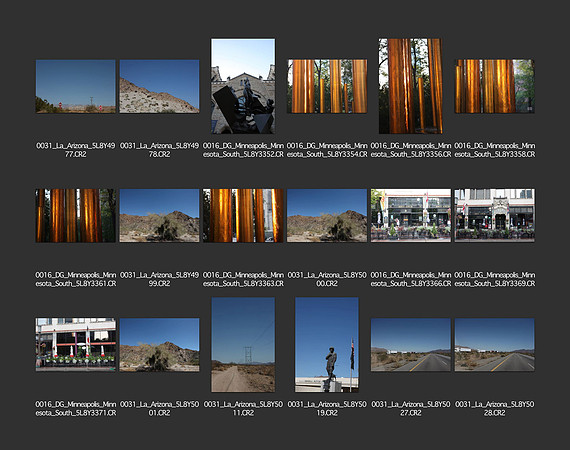The image size is (570, 450).
Task: Click filename label ending 5L8Y3371.CR
Action: [x=76, y=409]
